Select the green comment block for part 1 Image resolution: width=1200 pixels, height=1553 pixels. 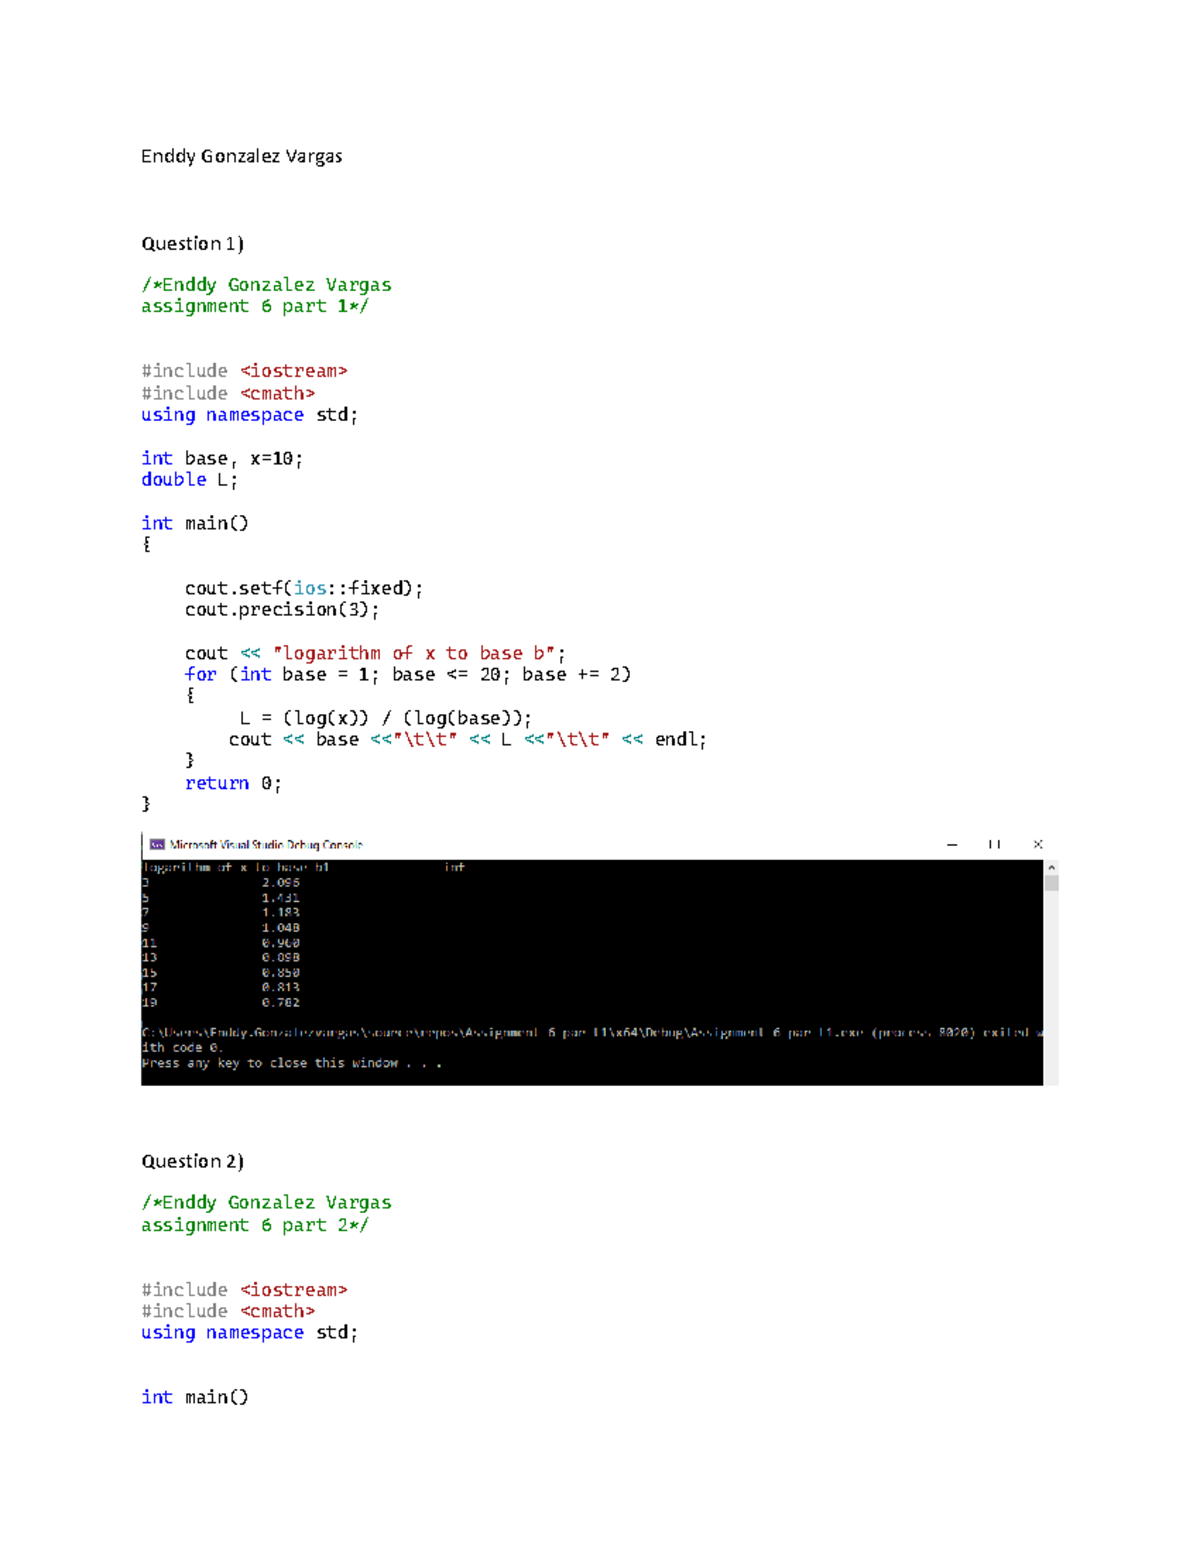[266, 295]
